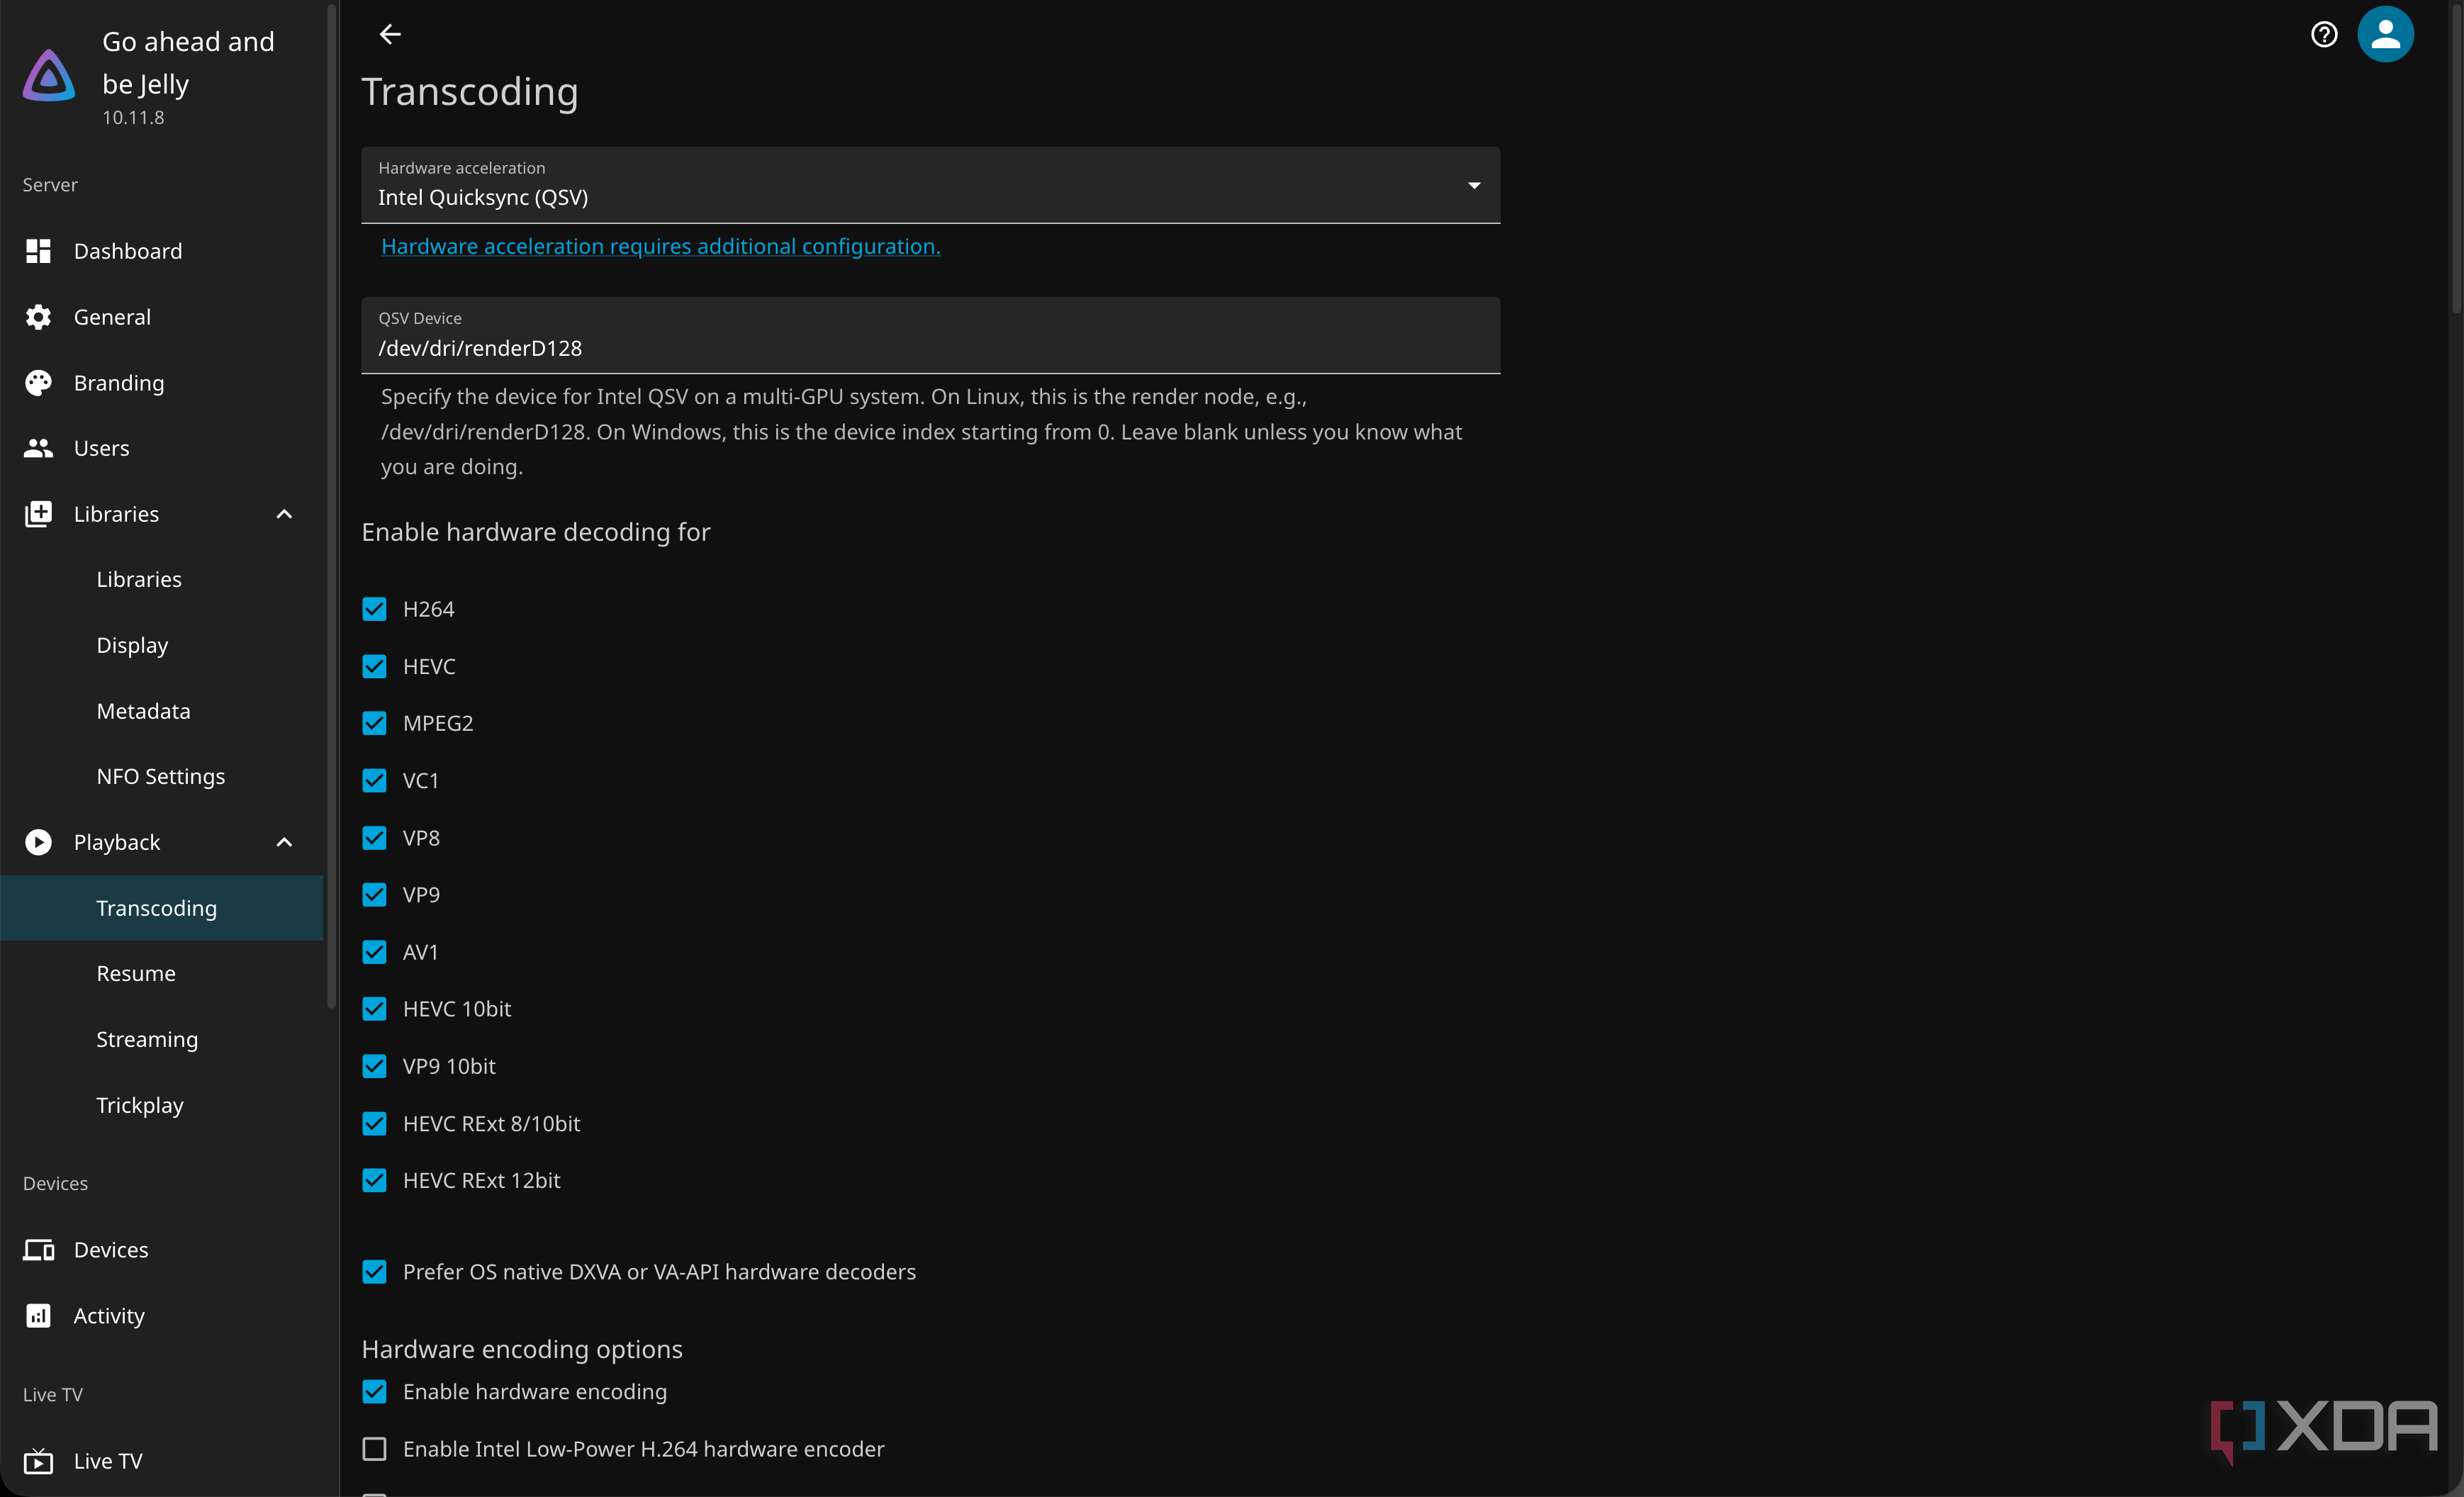Uncheck the H264 decoding checkbox

point(374,609)
